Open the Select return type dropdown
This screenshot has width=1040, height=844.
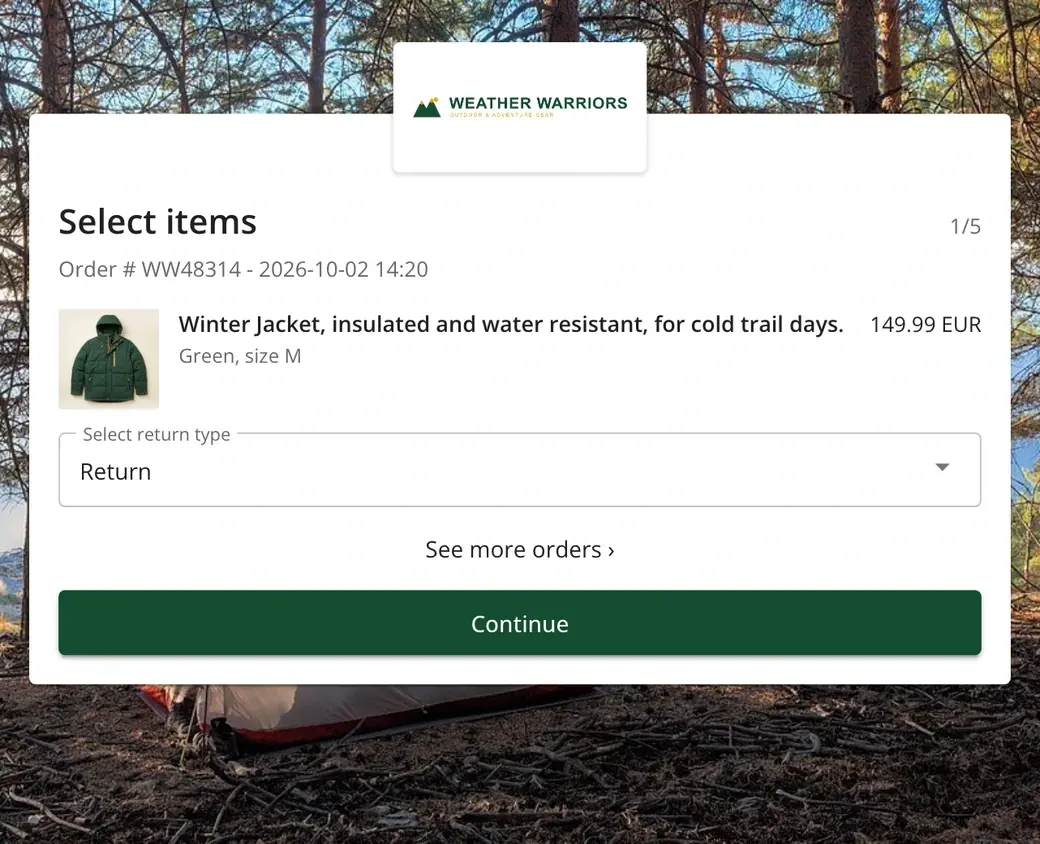point(520,470)
